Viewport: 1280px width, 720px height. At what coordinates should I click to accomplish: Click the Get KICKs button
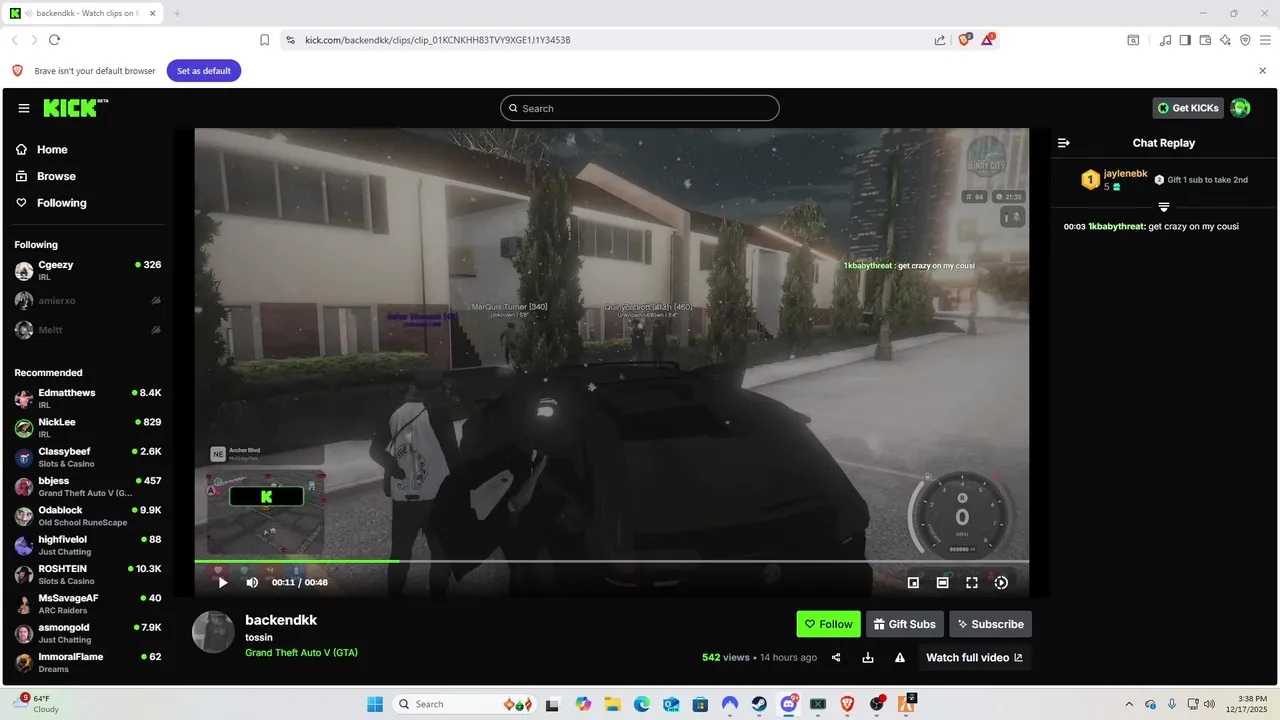1188,108
